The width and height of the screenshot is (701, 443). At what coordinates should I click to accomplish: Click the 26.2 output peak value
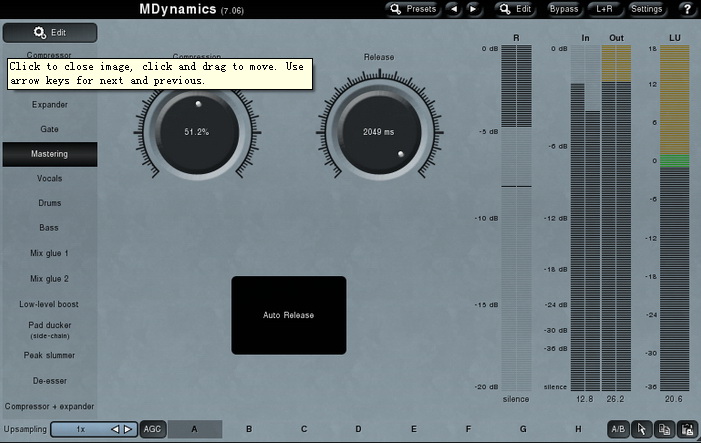click(x=616, y=399)
